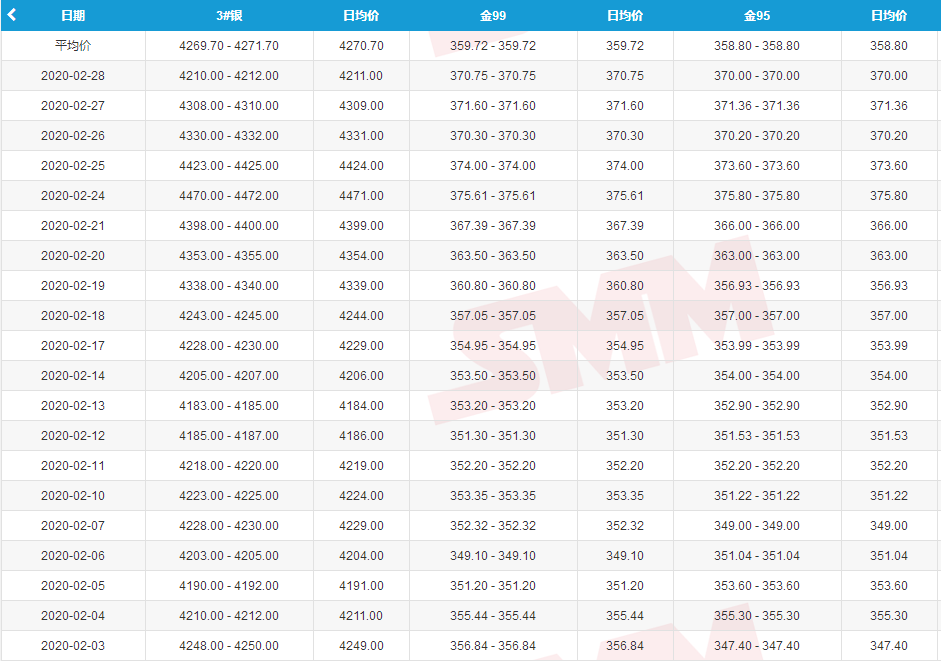
Task: Click the 2020-02-03 date cell
Action: (73, 646)
